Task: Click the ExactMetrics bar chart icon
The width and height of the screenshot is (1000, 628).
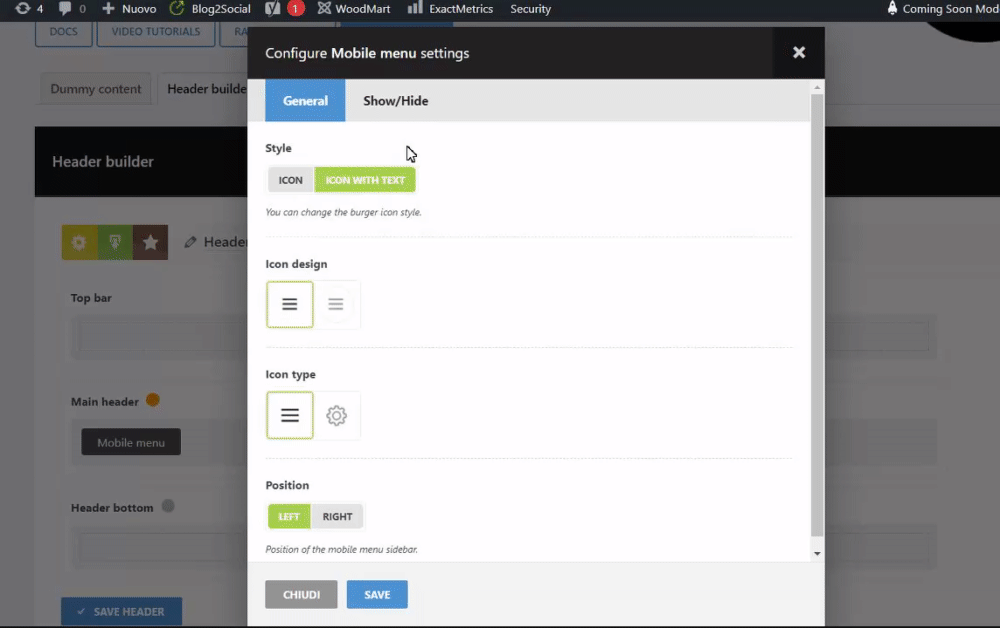Action: (x=415, y=8)
